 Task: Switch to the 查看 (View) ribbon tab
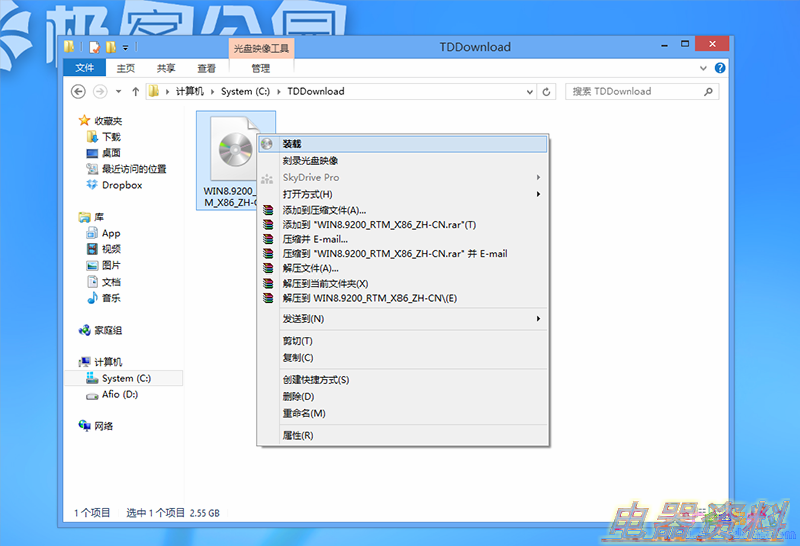click(206, 68)
